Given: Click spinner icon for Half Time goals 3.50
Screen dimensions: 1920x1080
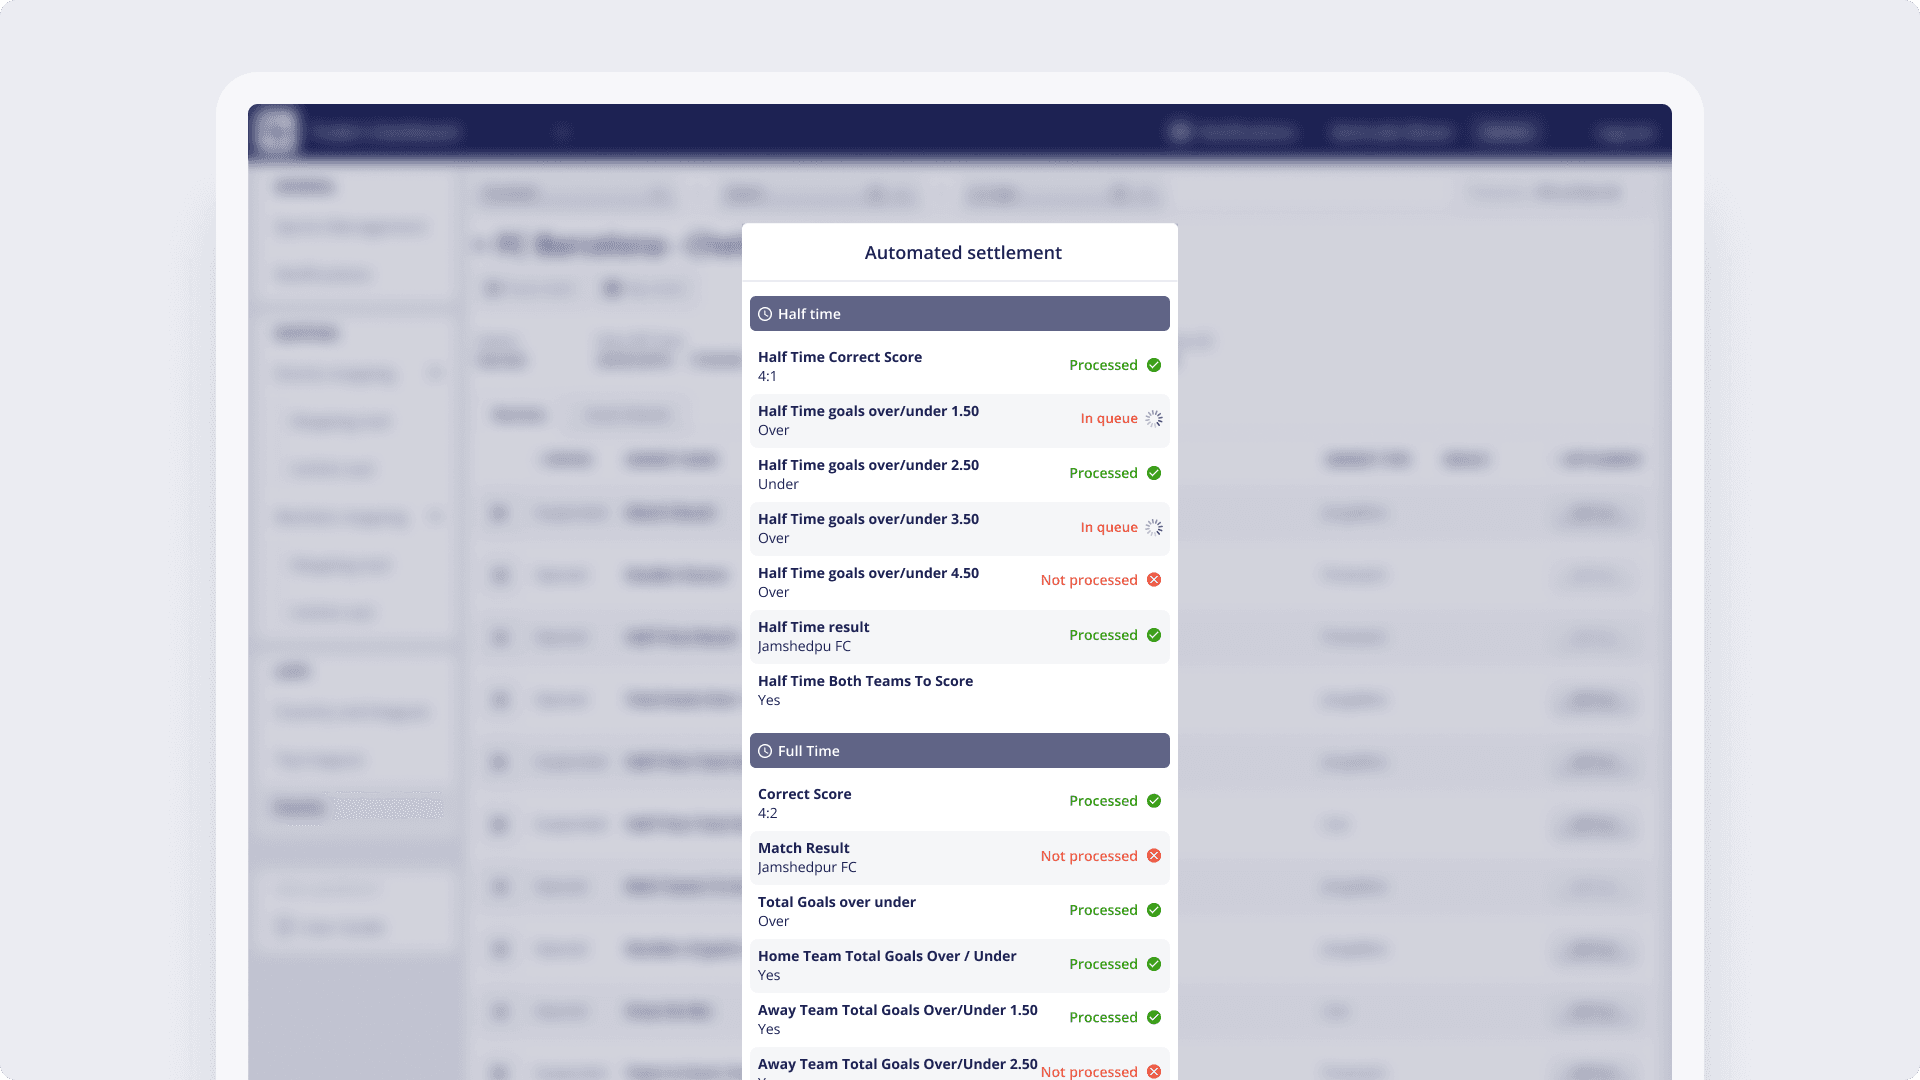Looking at the screenshot, I should point(1154,527).
